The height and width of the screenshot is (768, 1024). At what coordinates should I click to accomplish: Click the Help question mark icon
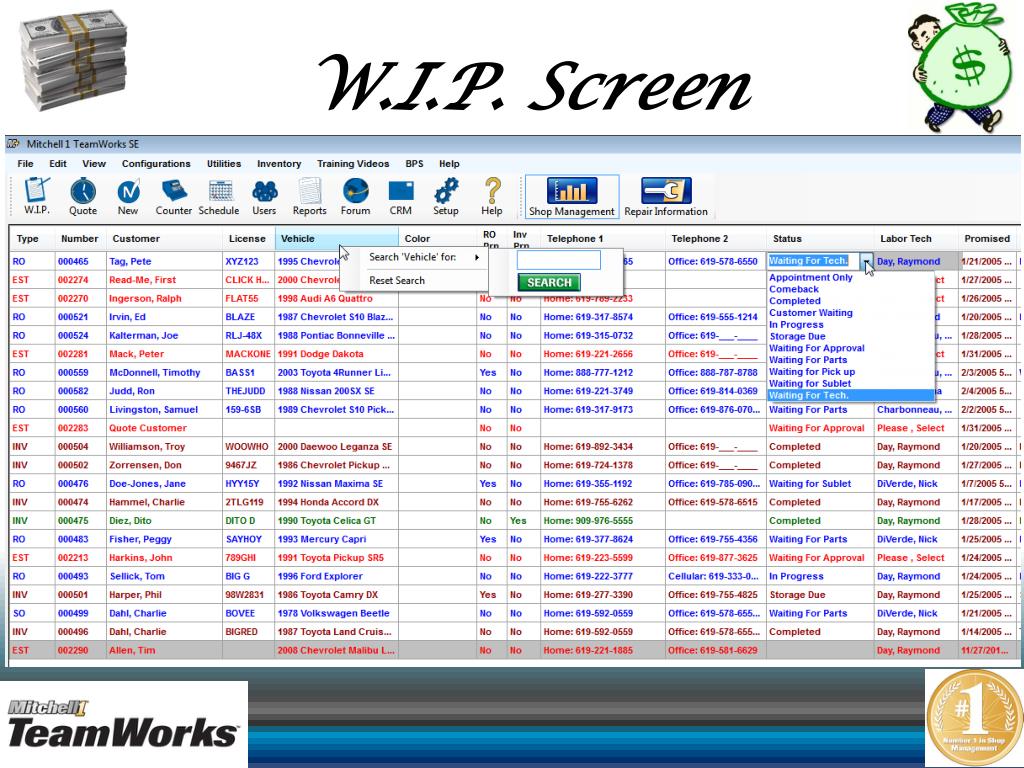point(492,196)
